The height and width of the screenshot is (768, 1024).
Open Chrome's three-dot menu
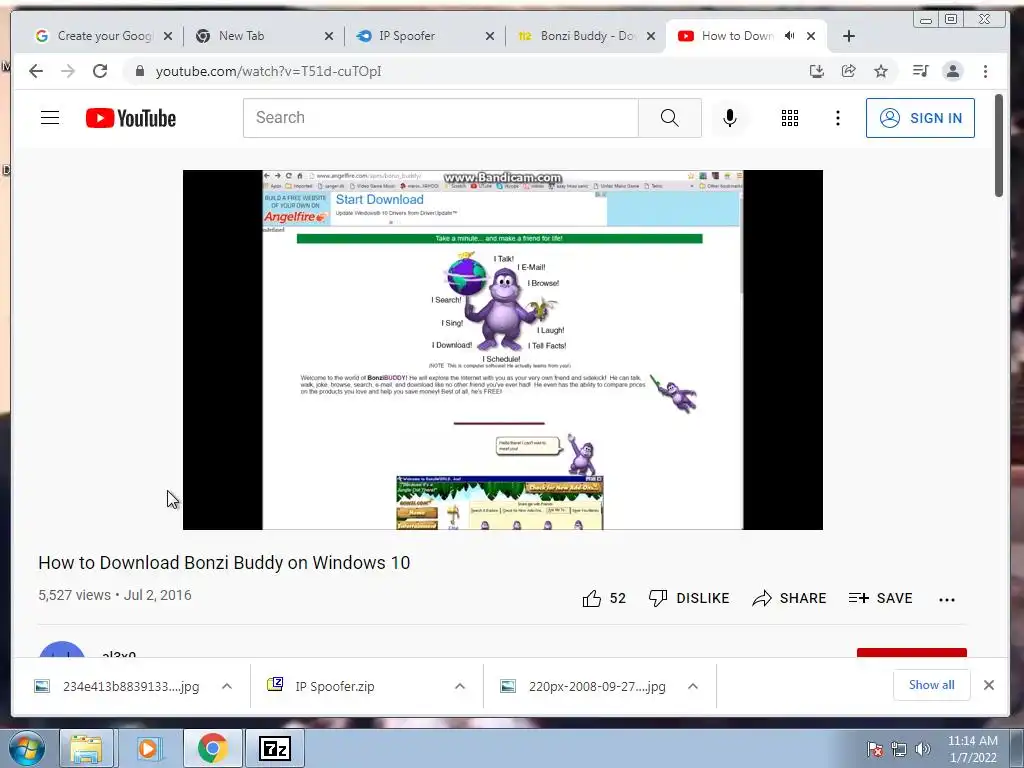pyautogui.click(x=985, y=71)
